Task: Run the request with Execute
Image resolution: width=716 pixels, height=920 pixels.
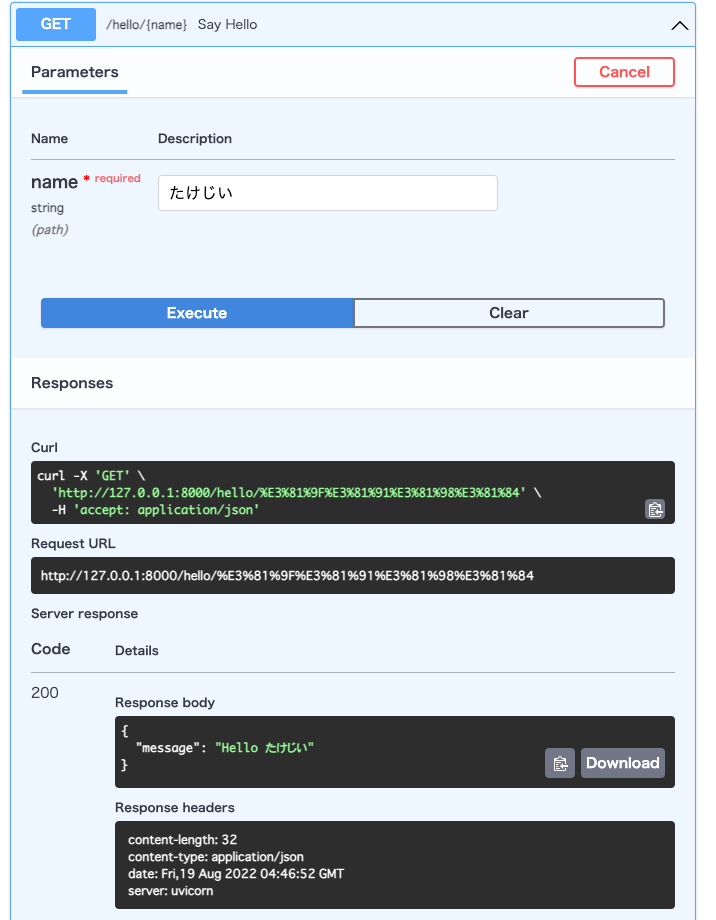Action: (x=197, y=313)
